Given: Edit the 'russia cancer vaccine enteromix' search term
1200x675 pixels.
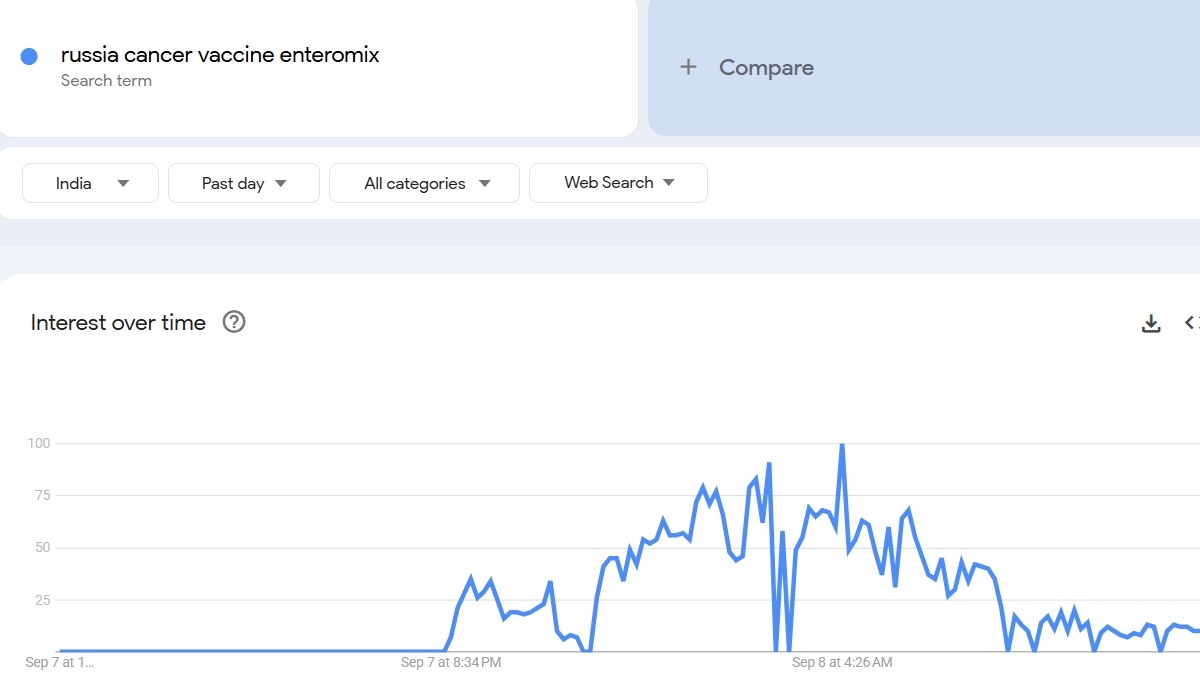Looking at the screenshot, I should click(220, 55).
